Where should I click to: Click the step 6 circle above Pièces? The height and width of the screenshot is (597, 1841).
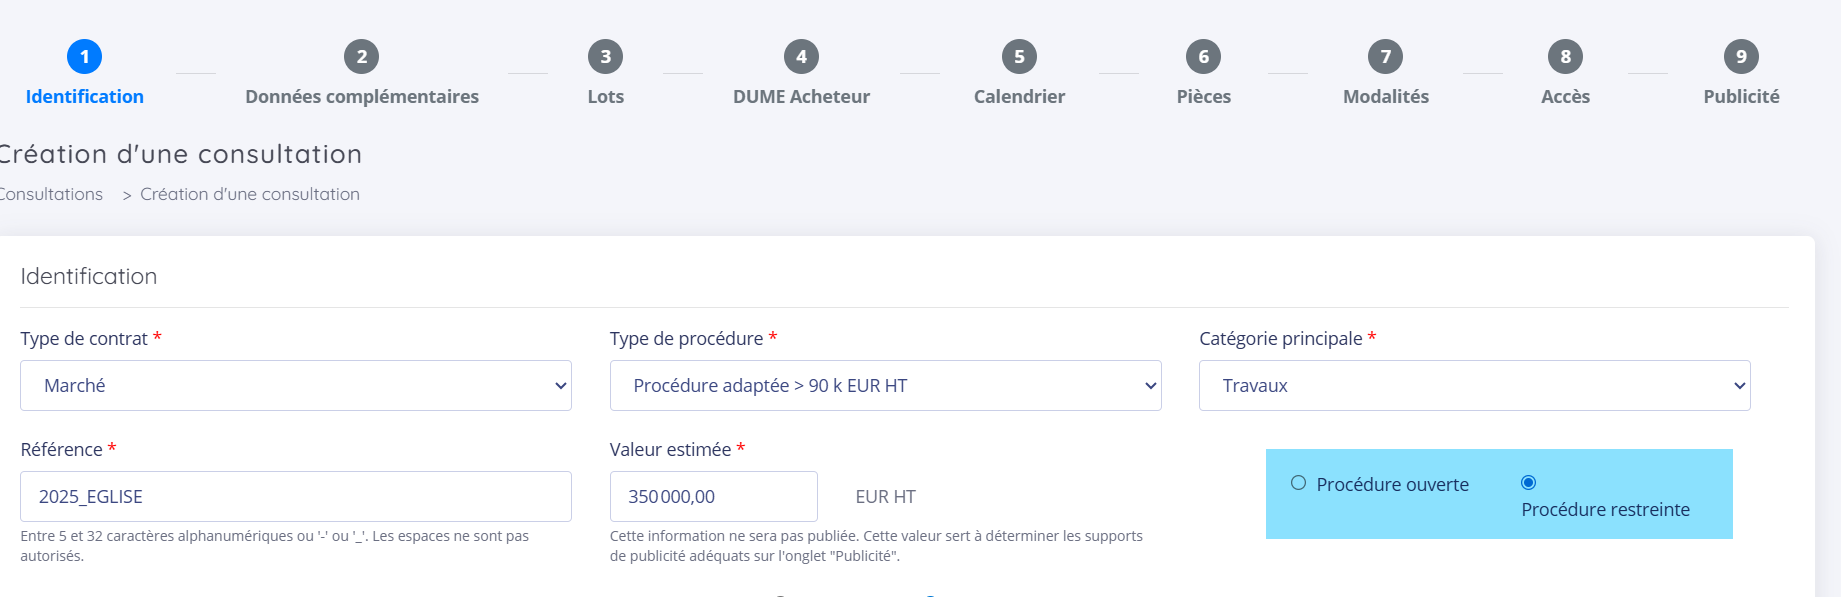[1203, 57]
